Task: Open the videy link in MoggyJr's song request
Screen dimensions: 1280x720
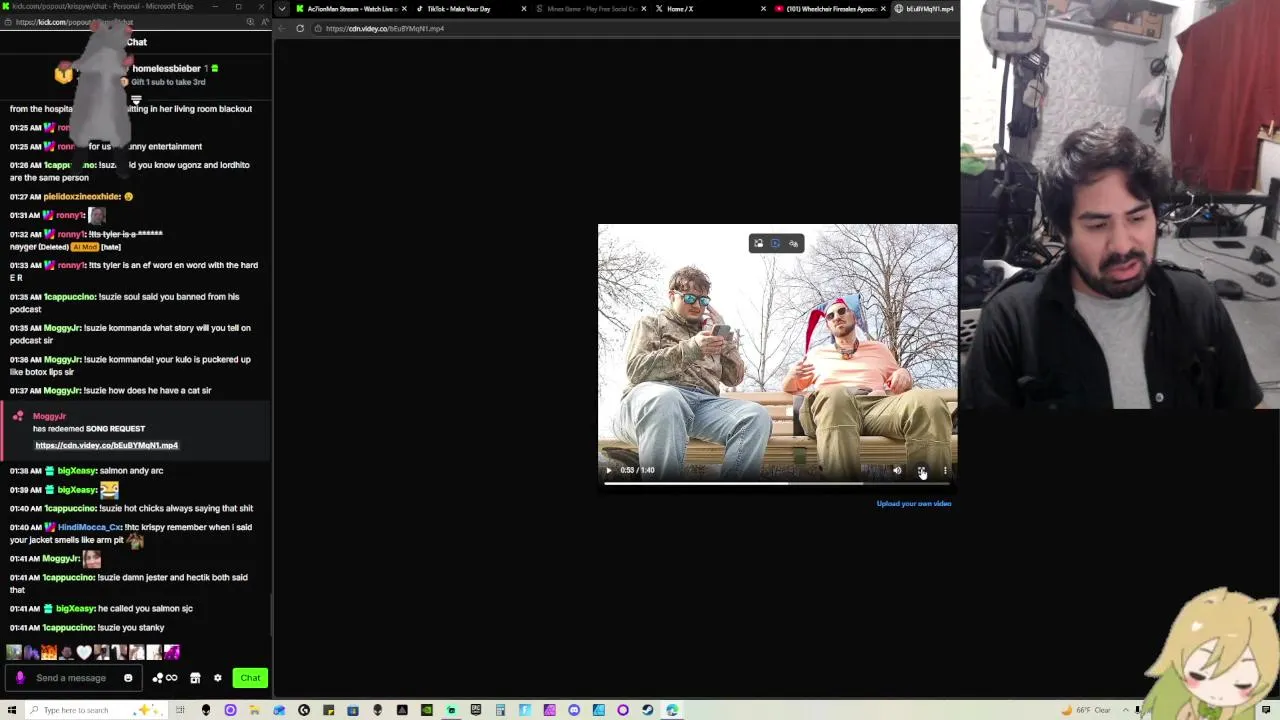Action: click(x=107, y=445)
